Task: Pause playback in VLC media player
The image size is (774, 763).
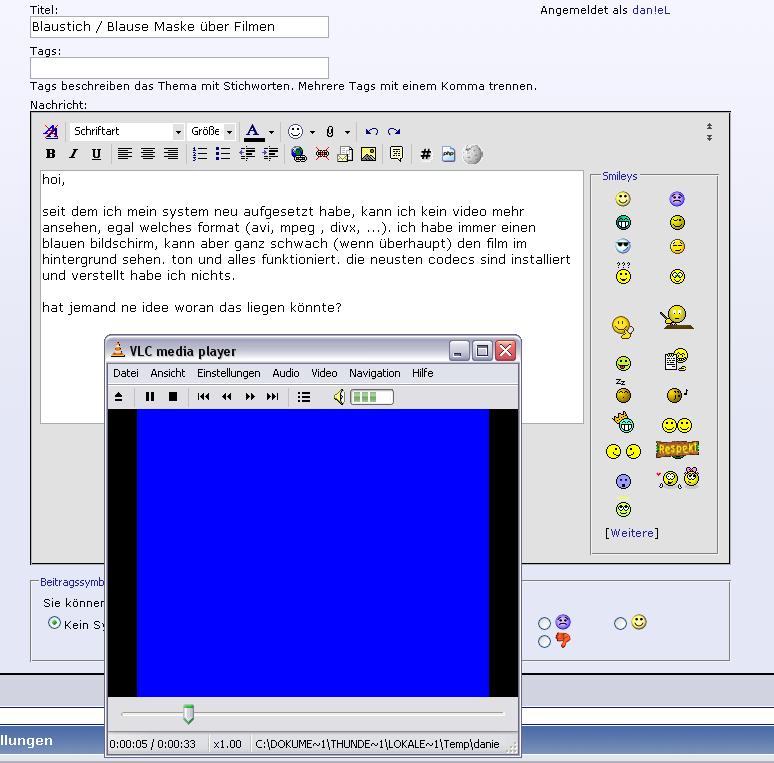Action: tap(150, 397)
